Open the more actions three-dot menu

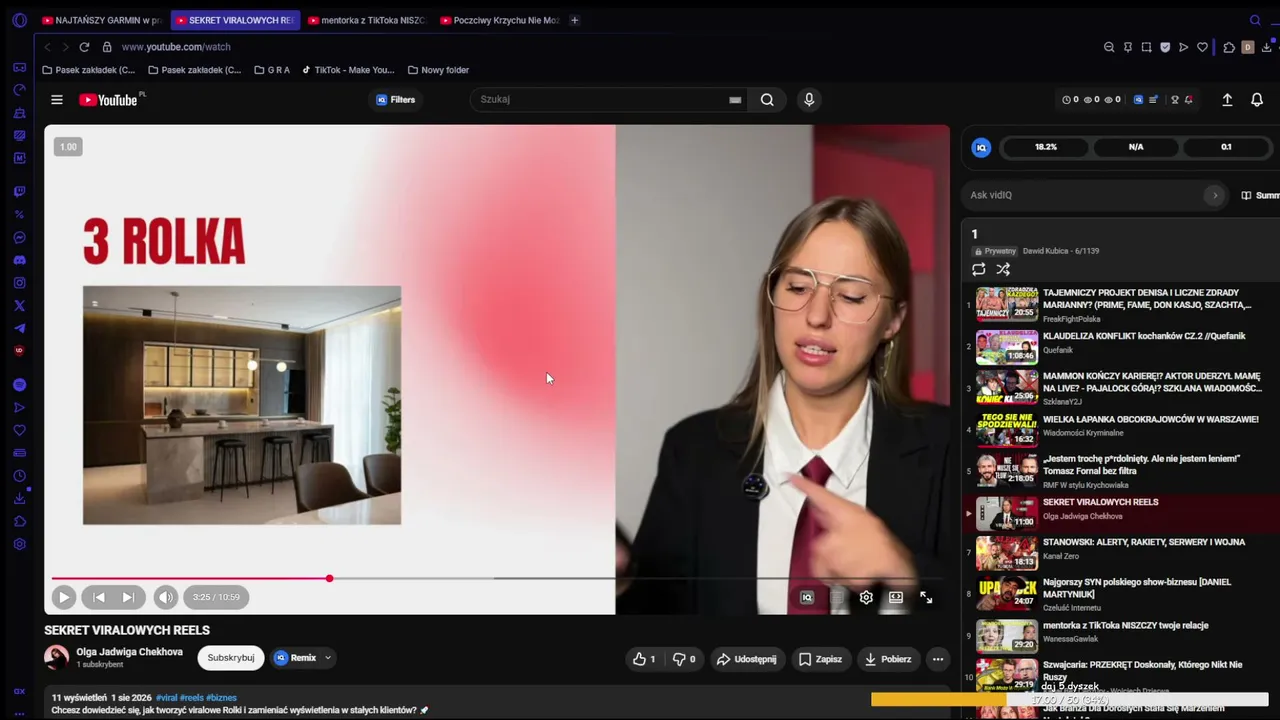(x=937, y=659)
